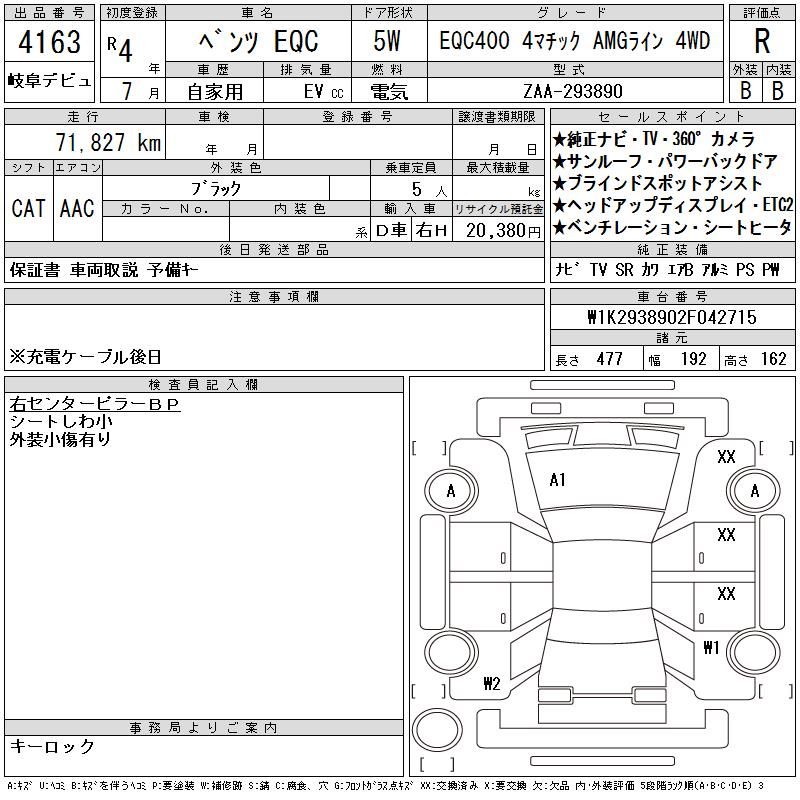Click the lot number 4163

[49, 41]
